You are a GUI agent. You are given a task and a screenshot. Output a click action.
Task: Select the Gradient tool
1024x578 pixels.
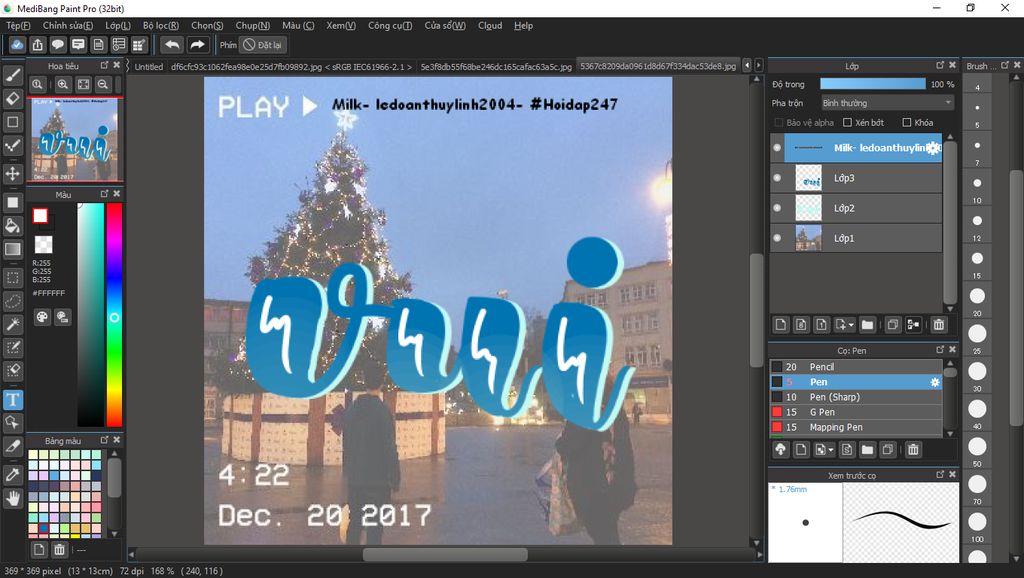(12, 249)
